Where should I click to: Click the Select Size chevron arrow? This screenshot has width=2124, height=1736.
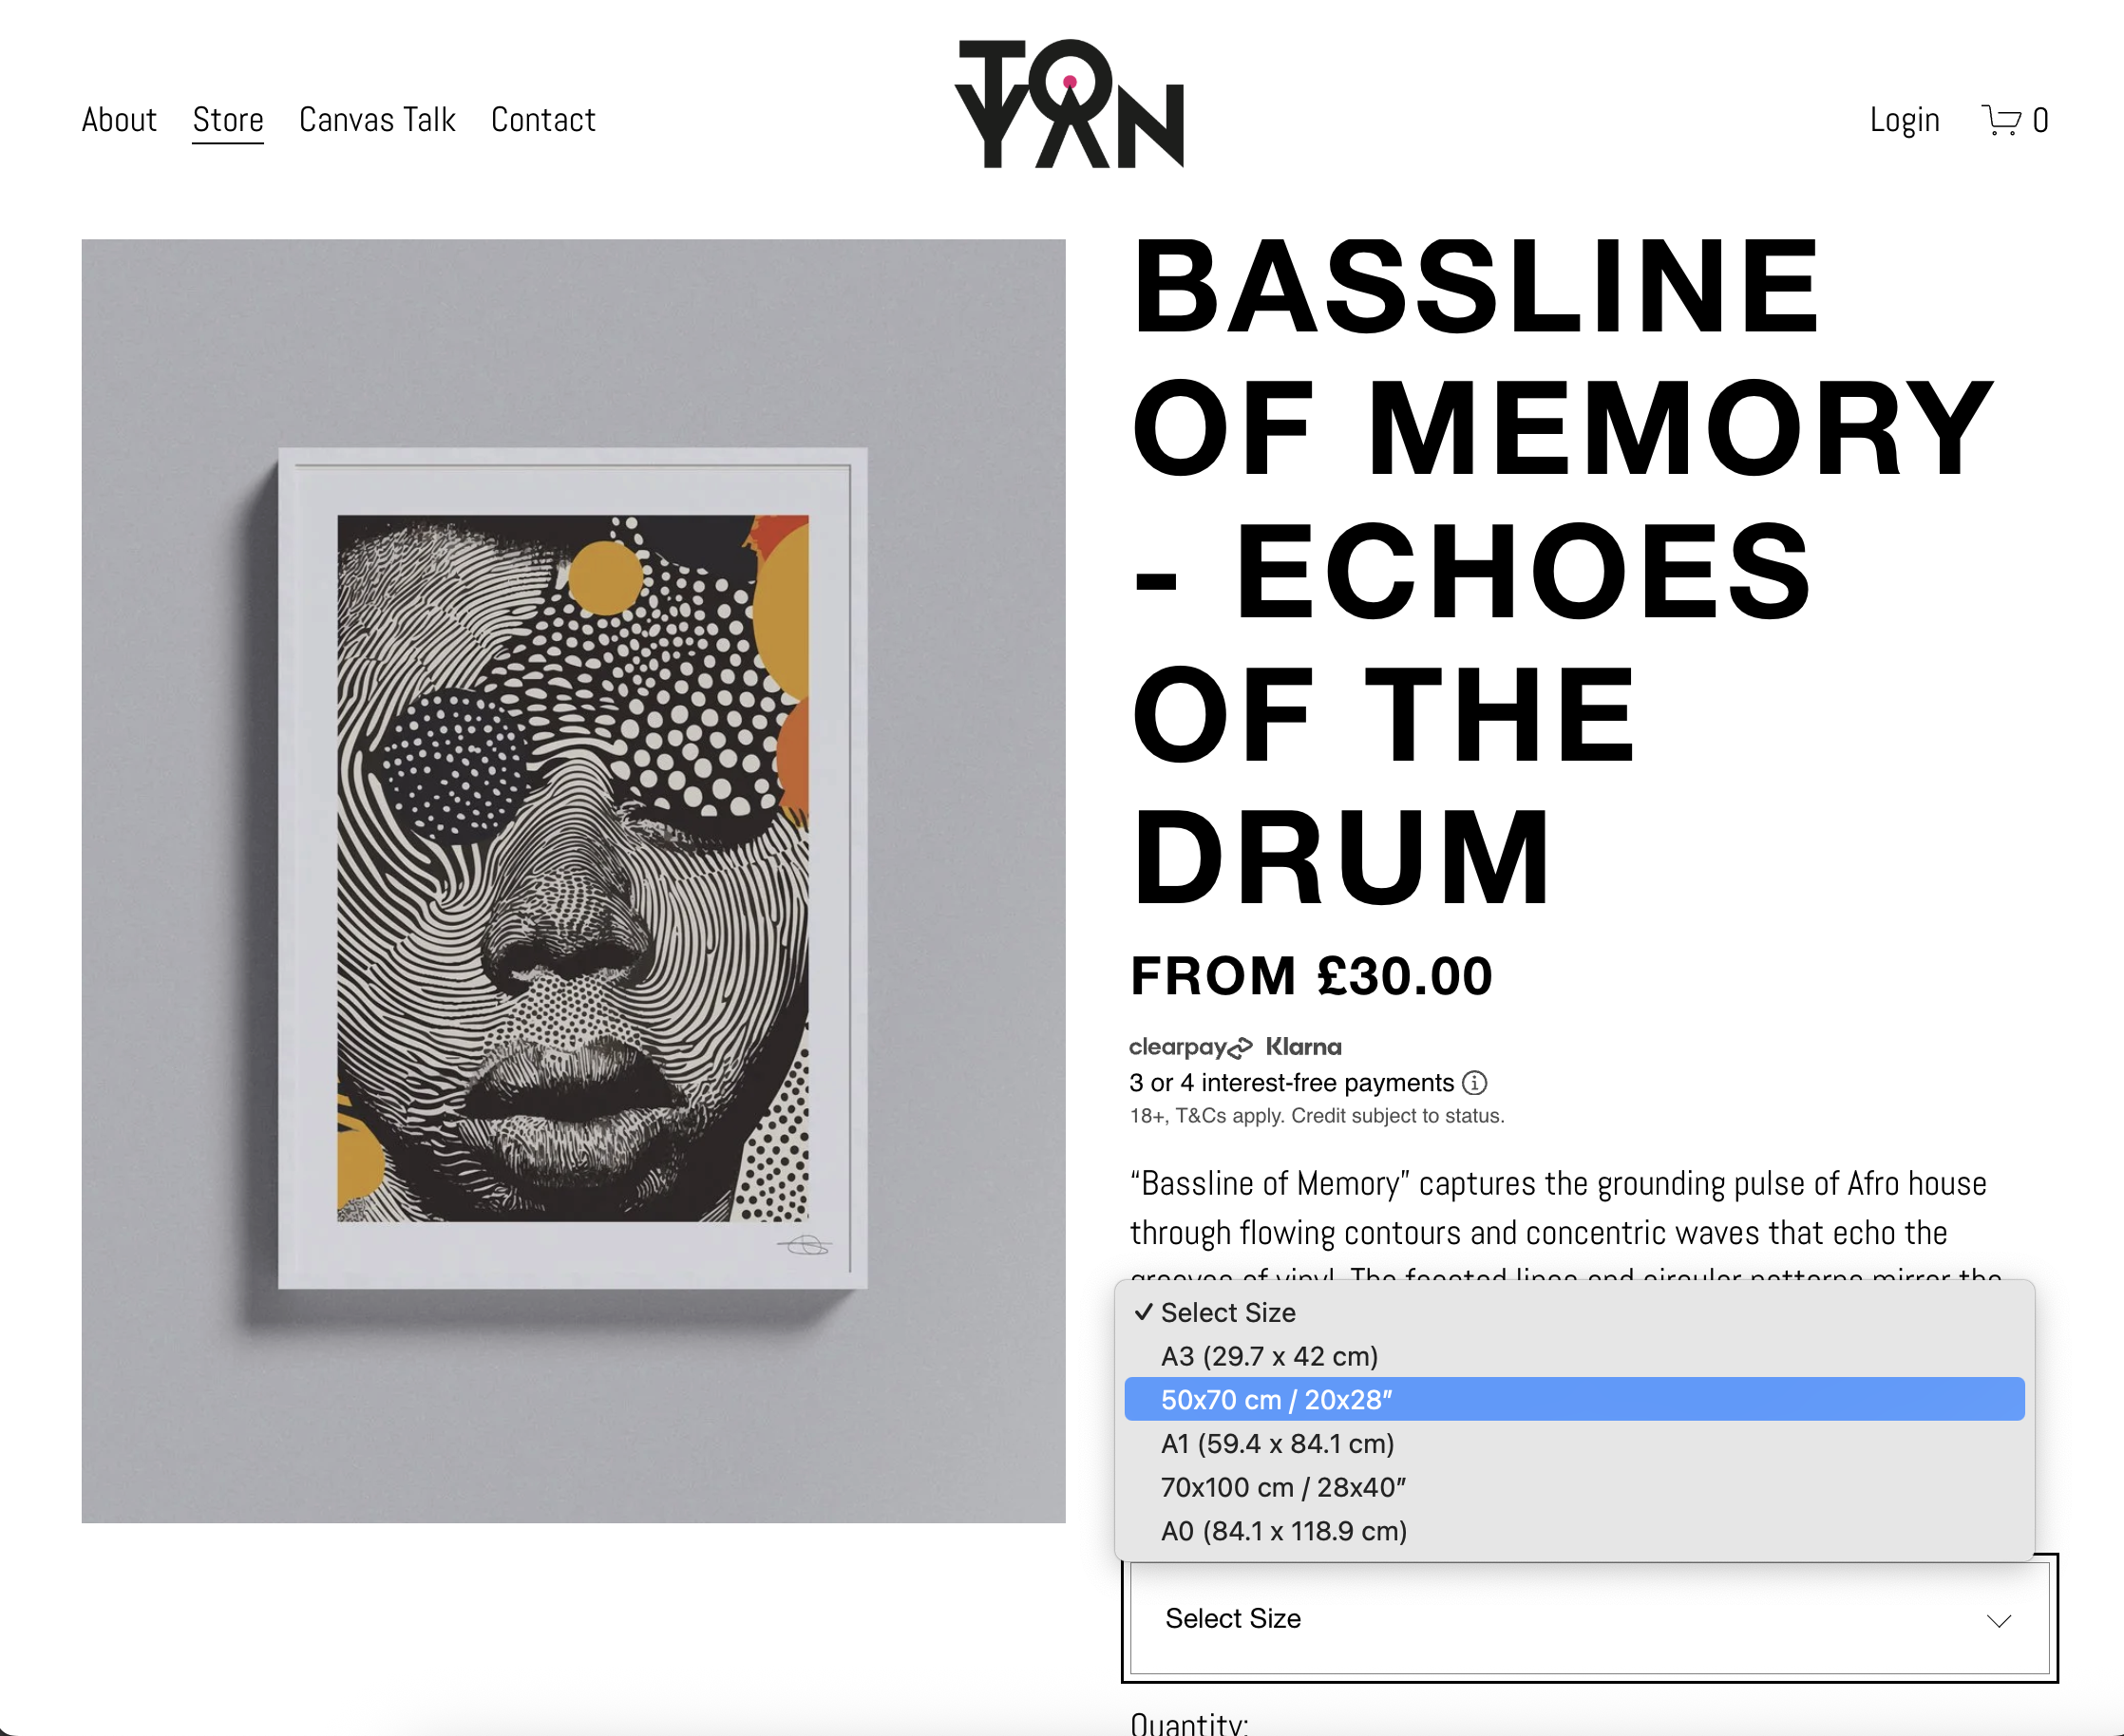[x=1998, y=1621]
